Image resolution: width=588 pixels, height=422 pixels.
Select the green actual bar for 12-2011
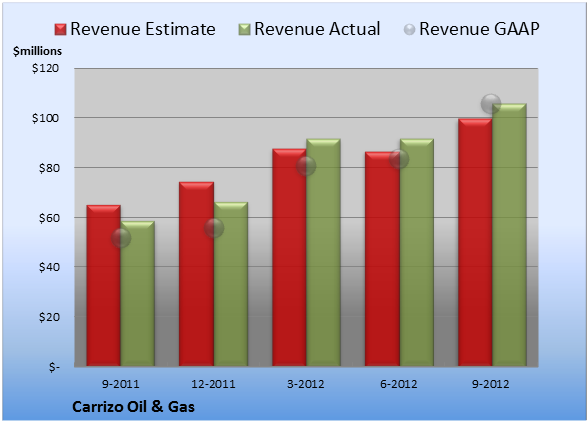tap(231, 284)
